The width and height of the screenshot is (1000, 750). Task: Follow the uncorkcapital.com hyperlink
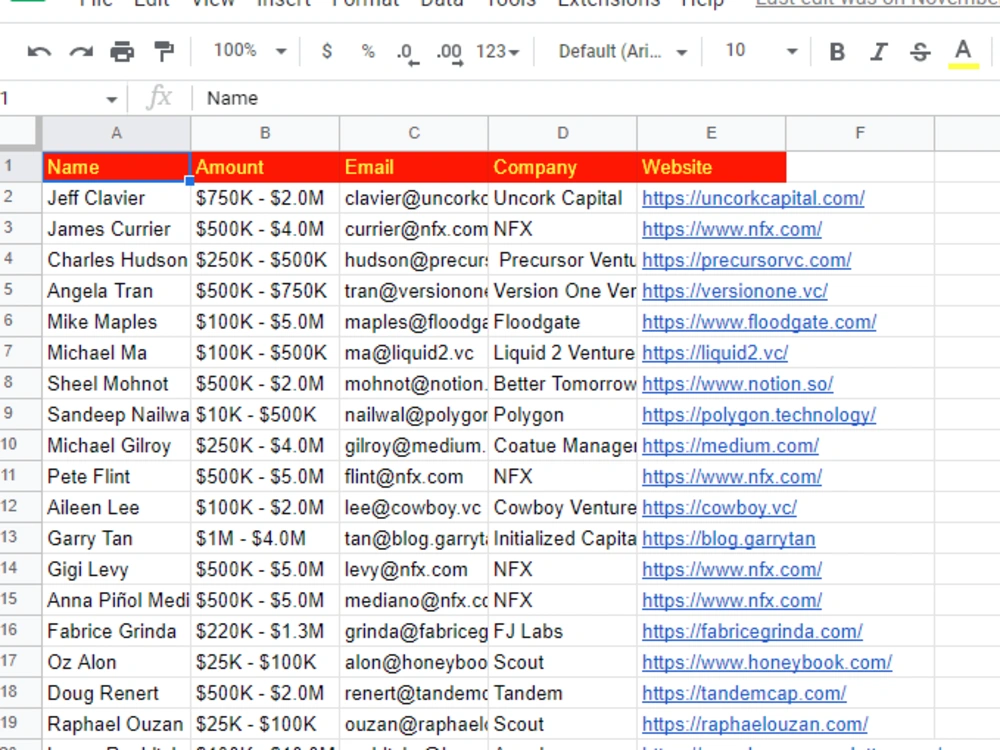pos(753,198)
